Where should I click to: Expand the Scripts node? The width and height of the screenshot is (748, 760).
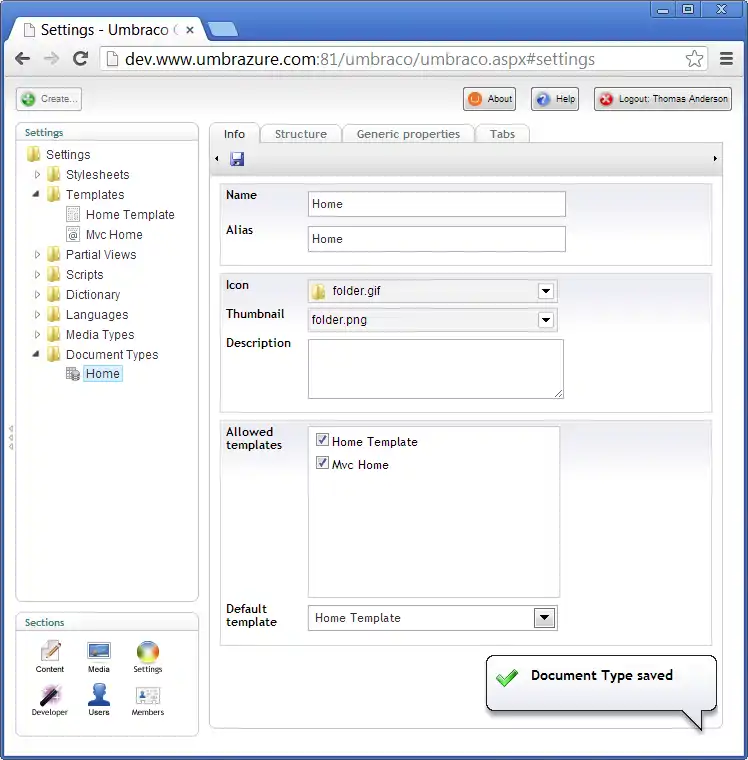point(37,274)
